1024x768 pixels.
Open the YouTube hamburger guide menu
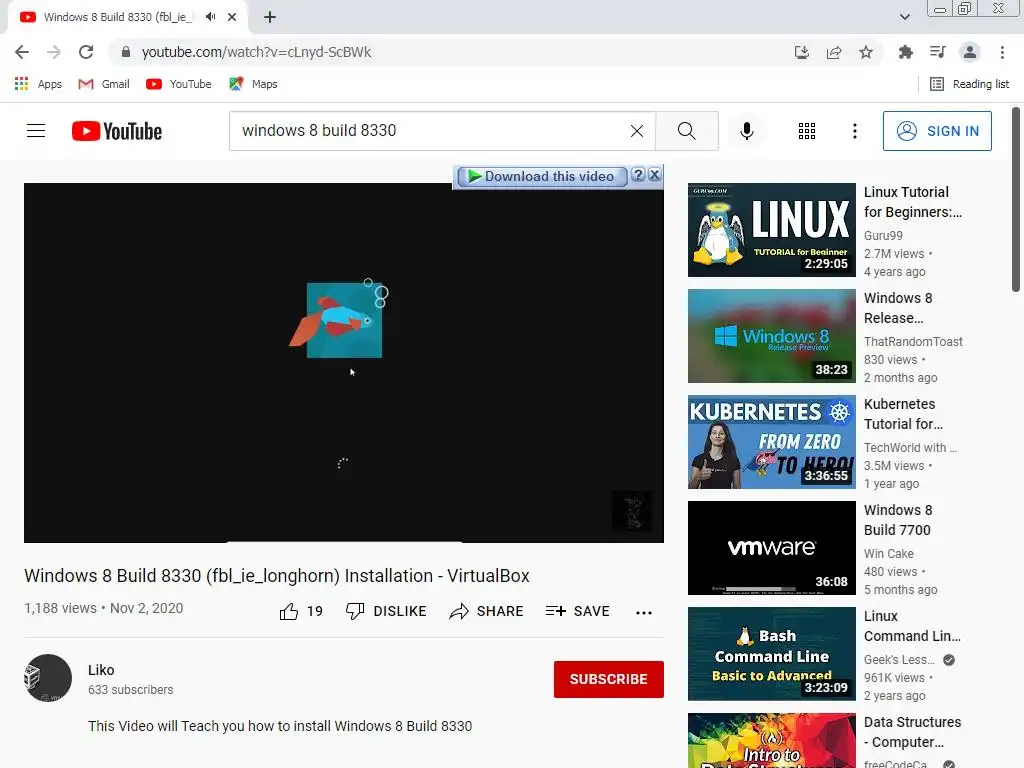pyautogui.click(x=36, y=131)
